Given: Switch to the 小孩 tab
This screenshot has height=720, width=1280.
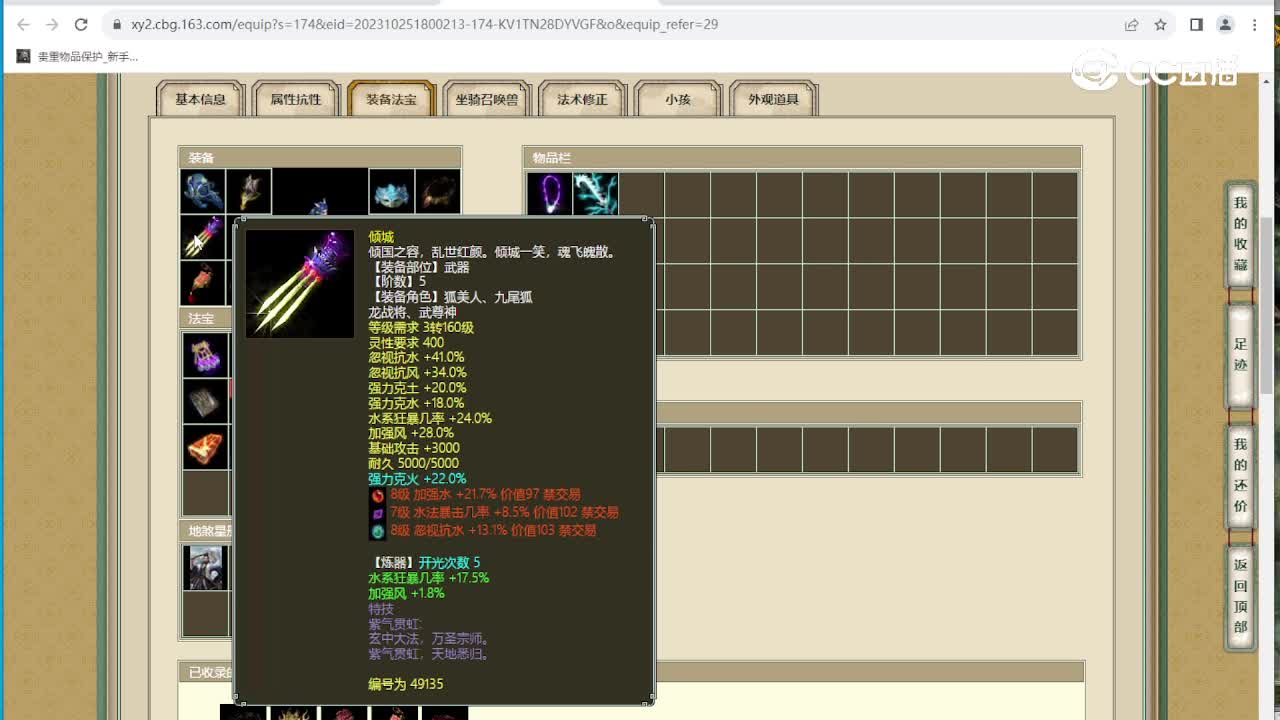Looking at the screenshot, I should (678, 99).
